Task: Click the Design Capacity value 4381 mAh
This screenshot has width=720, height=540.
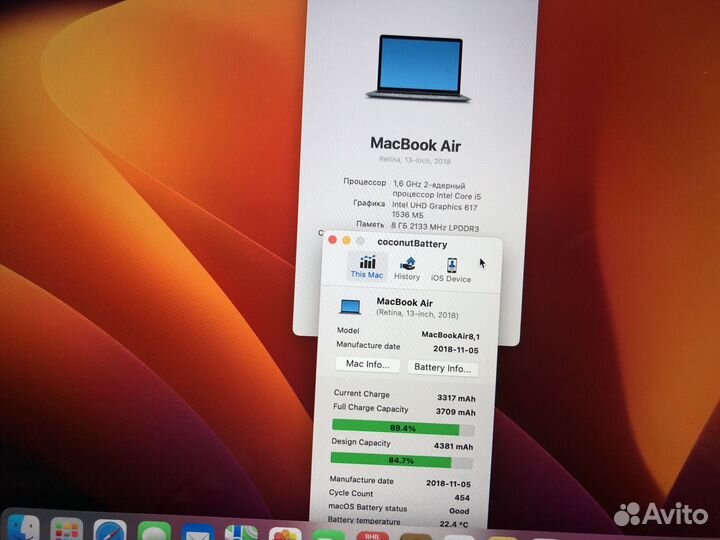Action: click(453, 446)
